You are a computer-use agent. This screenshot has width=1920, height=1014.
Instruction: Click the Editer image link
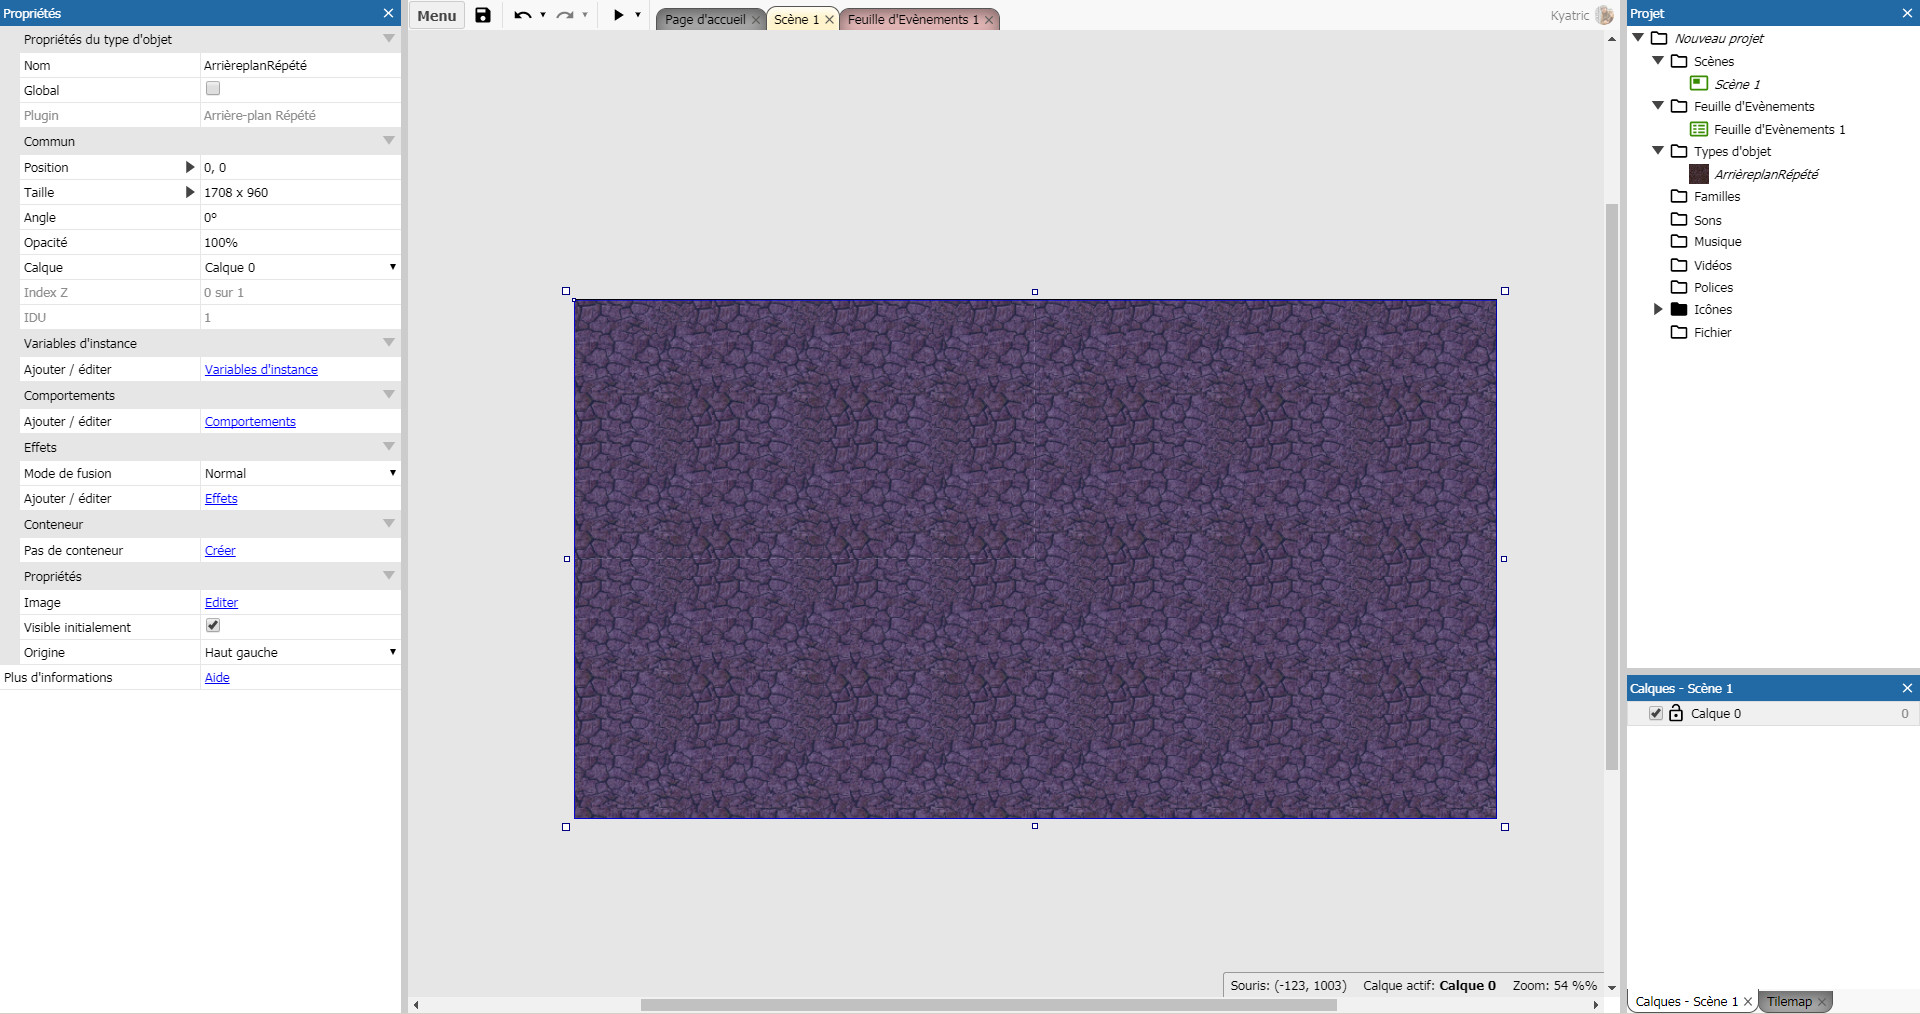[x=221, y=602]
